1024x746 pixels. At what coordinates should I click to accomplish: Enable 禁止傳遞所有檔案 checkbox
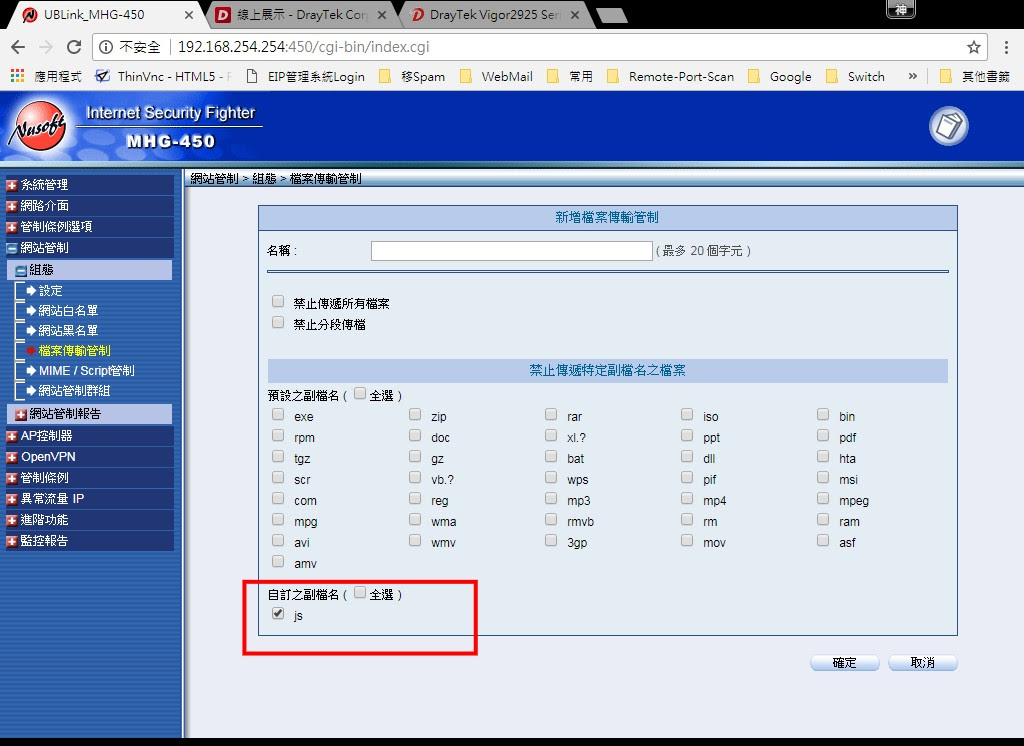pos(278,301)
